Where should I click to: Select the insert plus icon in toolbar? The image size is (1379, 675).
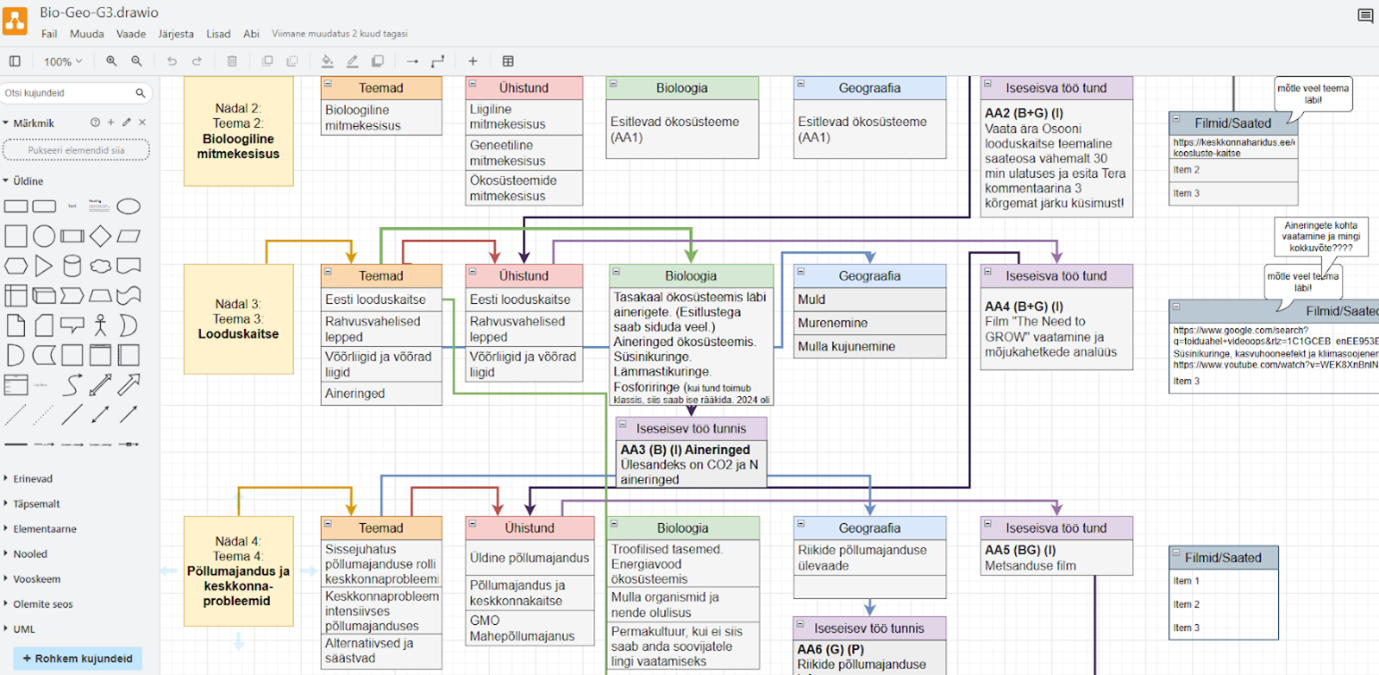(x=473, y=62)
